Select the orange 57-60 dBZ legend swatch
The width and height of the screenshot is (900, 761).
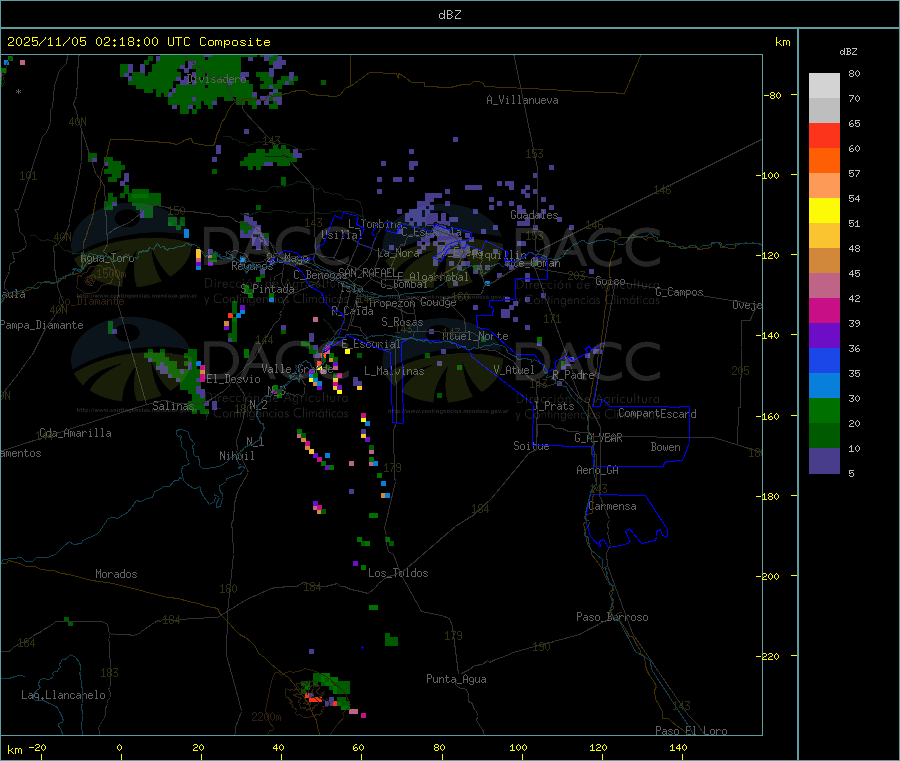[824, 161]
